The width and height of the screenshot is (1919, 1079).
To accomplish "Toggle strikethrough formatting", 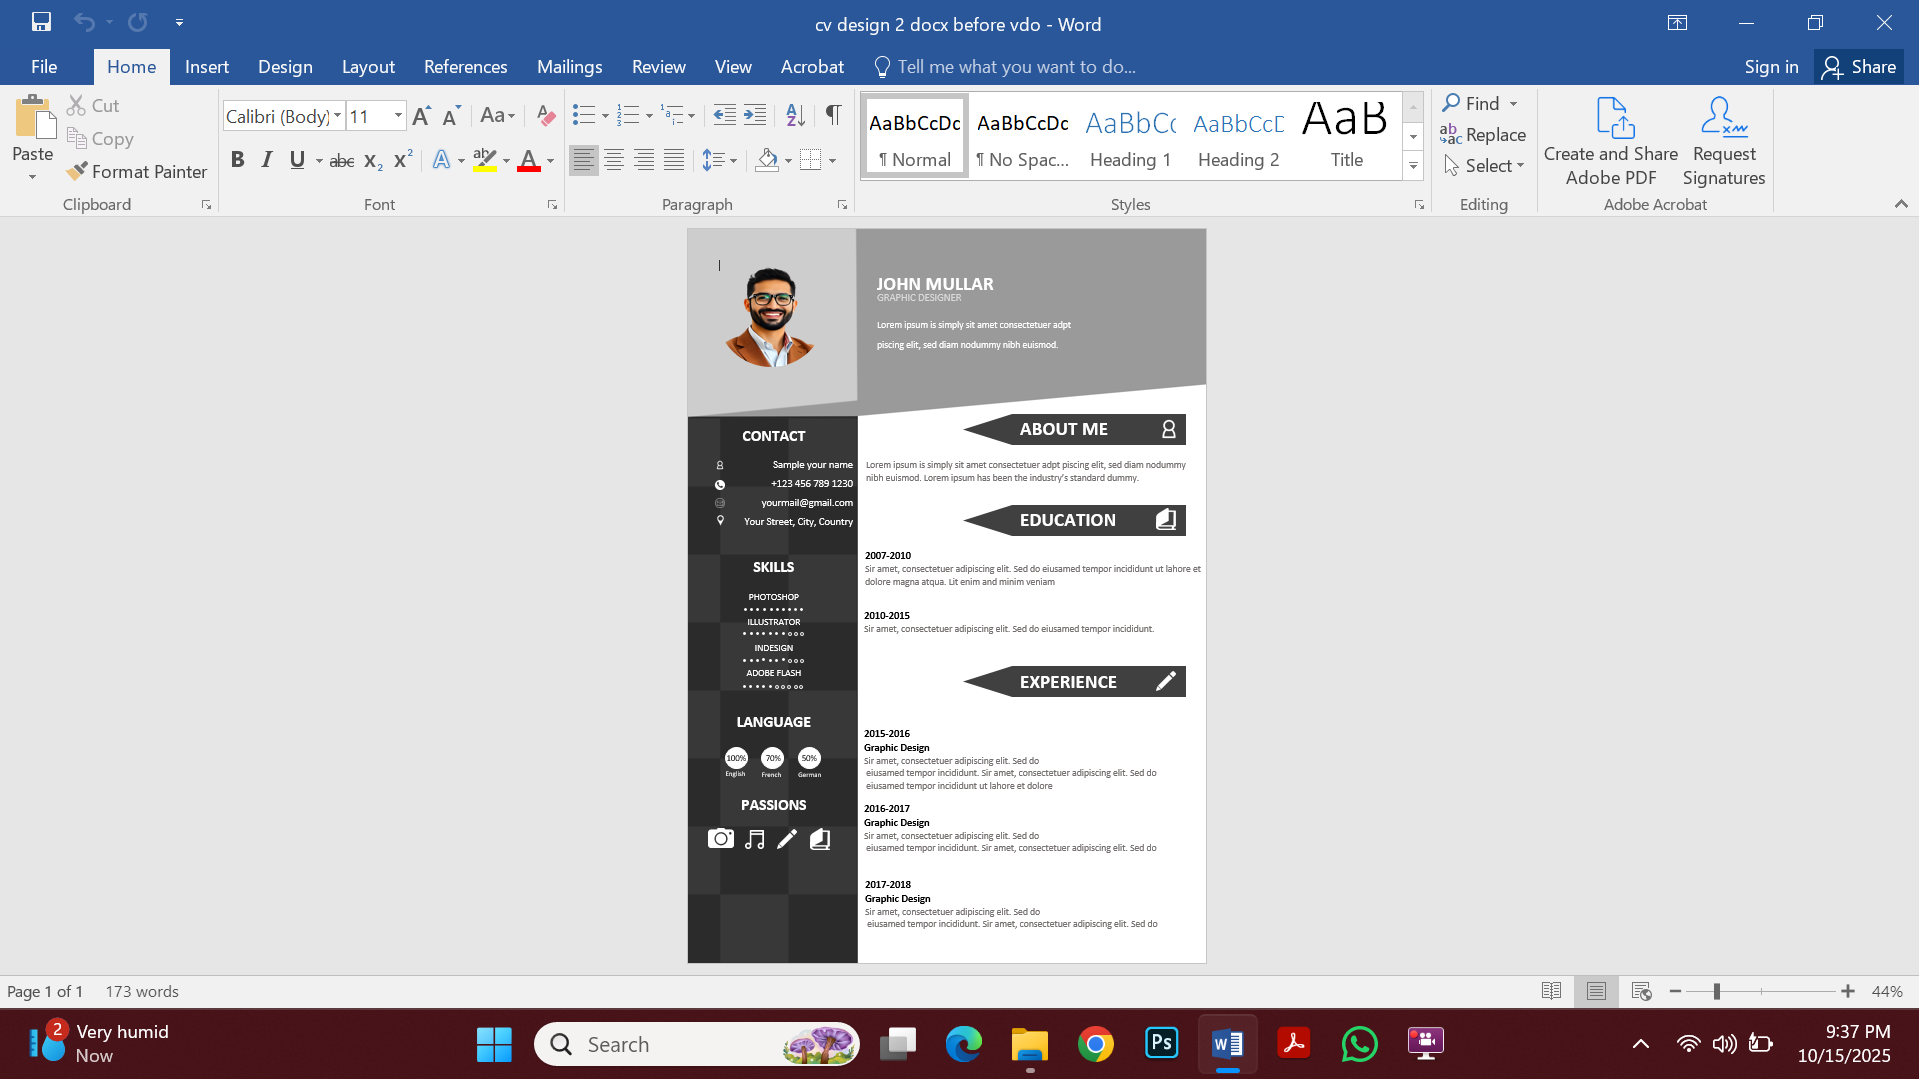I will click(341, 161).
